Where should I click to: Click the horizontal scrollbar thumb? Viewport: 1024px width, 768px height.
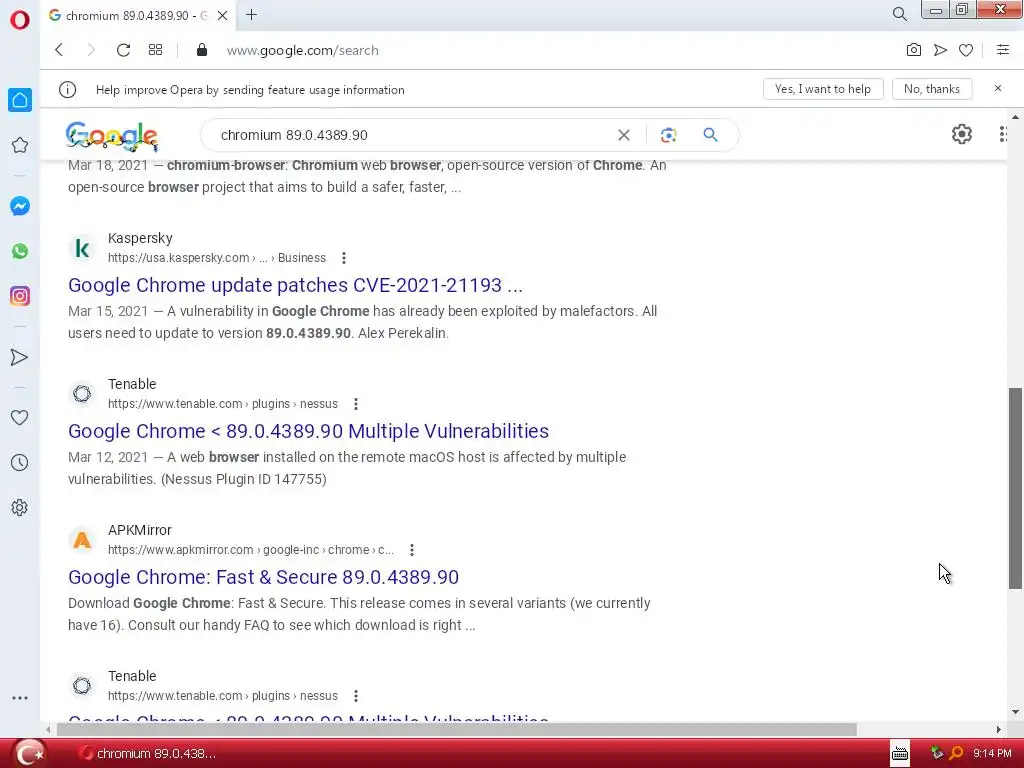[456, 729]
